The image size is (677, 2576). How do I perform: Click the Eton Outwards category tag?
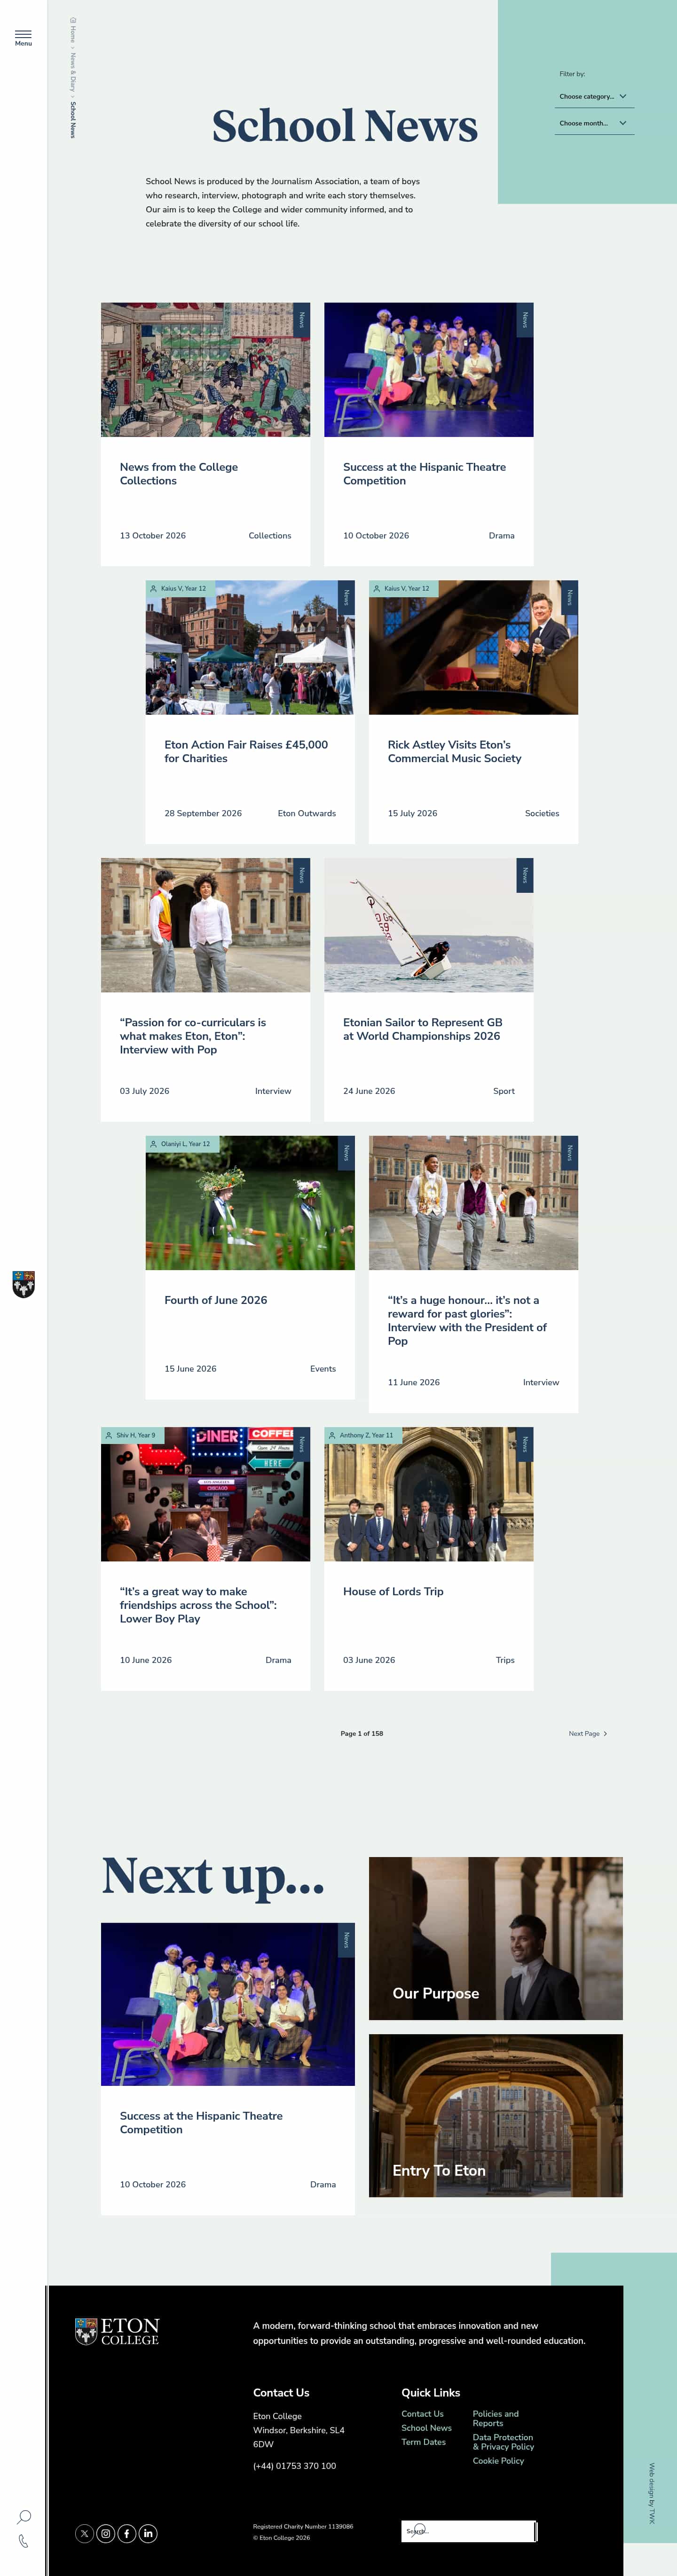307,813
